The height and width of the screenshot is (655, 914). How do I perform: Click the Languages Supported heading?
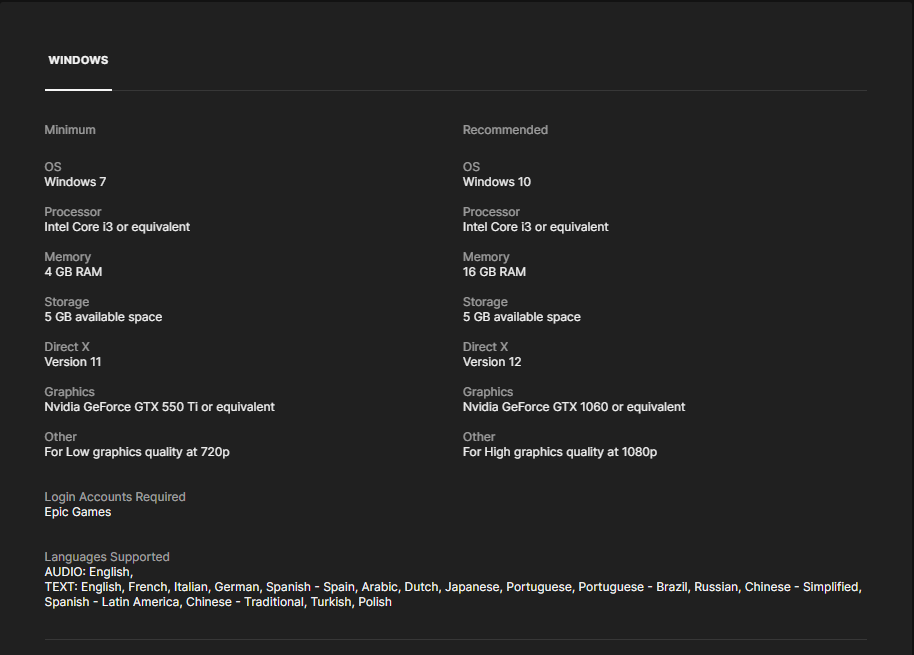coord(107,557)
